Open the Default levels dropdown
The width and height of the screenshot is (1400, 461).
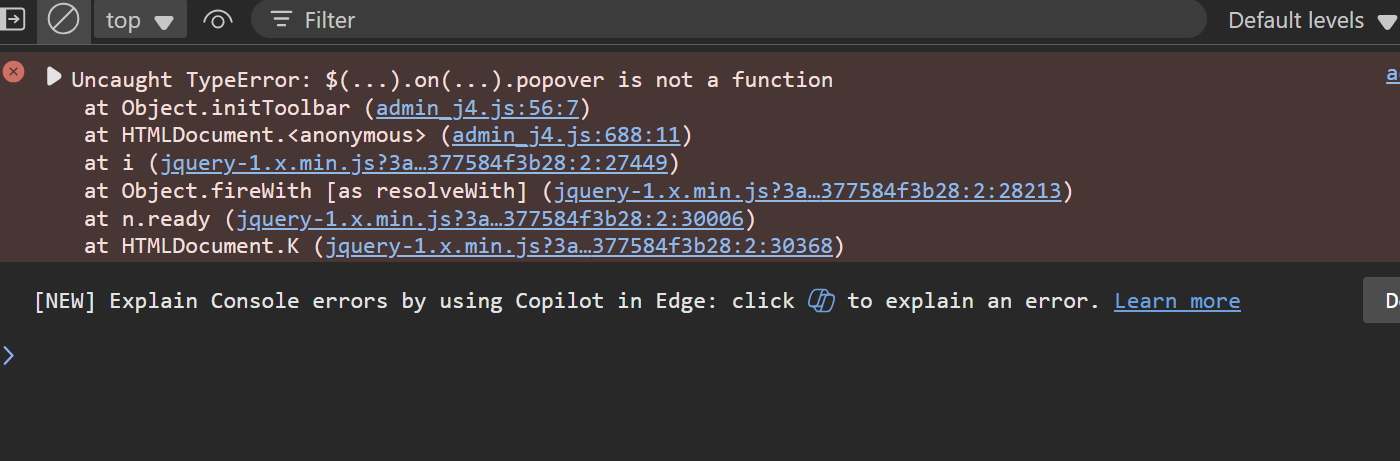[1307, 20]
